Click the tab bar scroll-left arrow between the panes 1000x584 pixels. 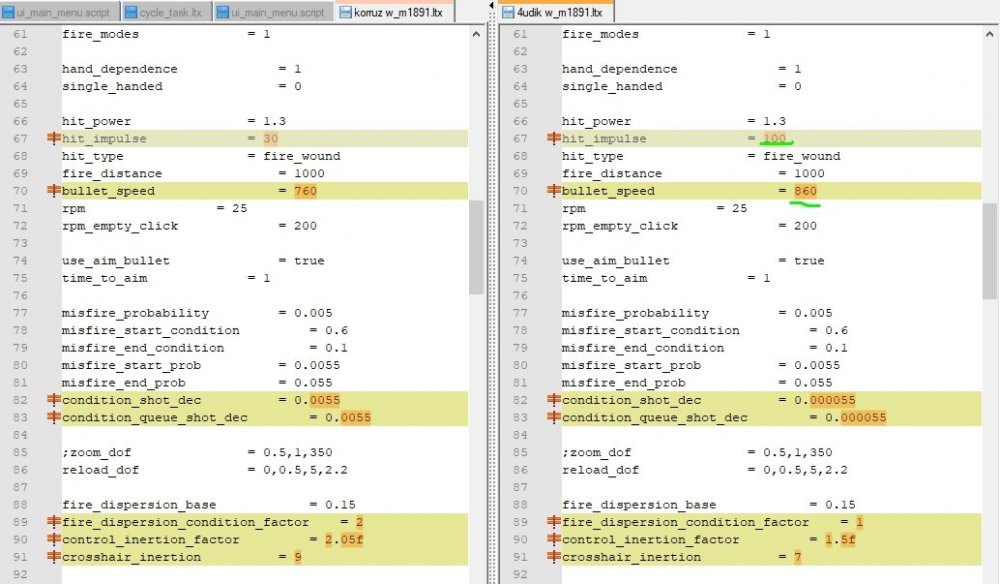[491, 7]
